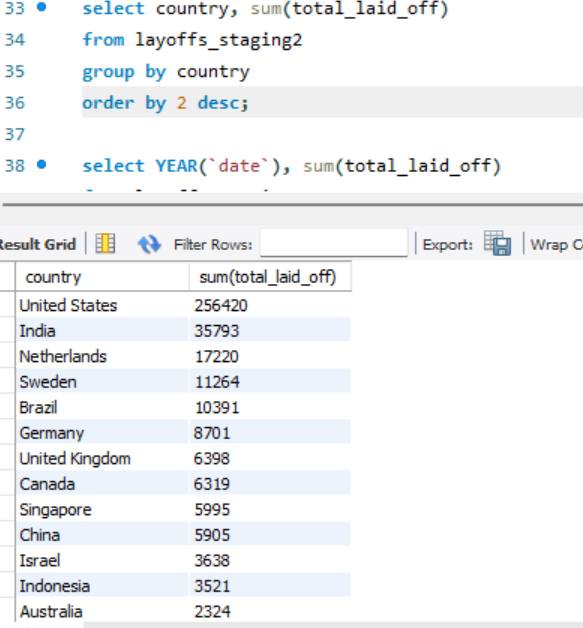Select the Brazil country cell
The width and height of the screenshot is (583, 628).
coord(102,407)
